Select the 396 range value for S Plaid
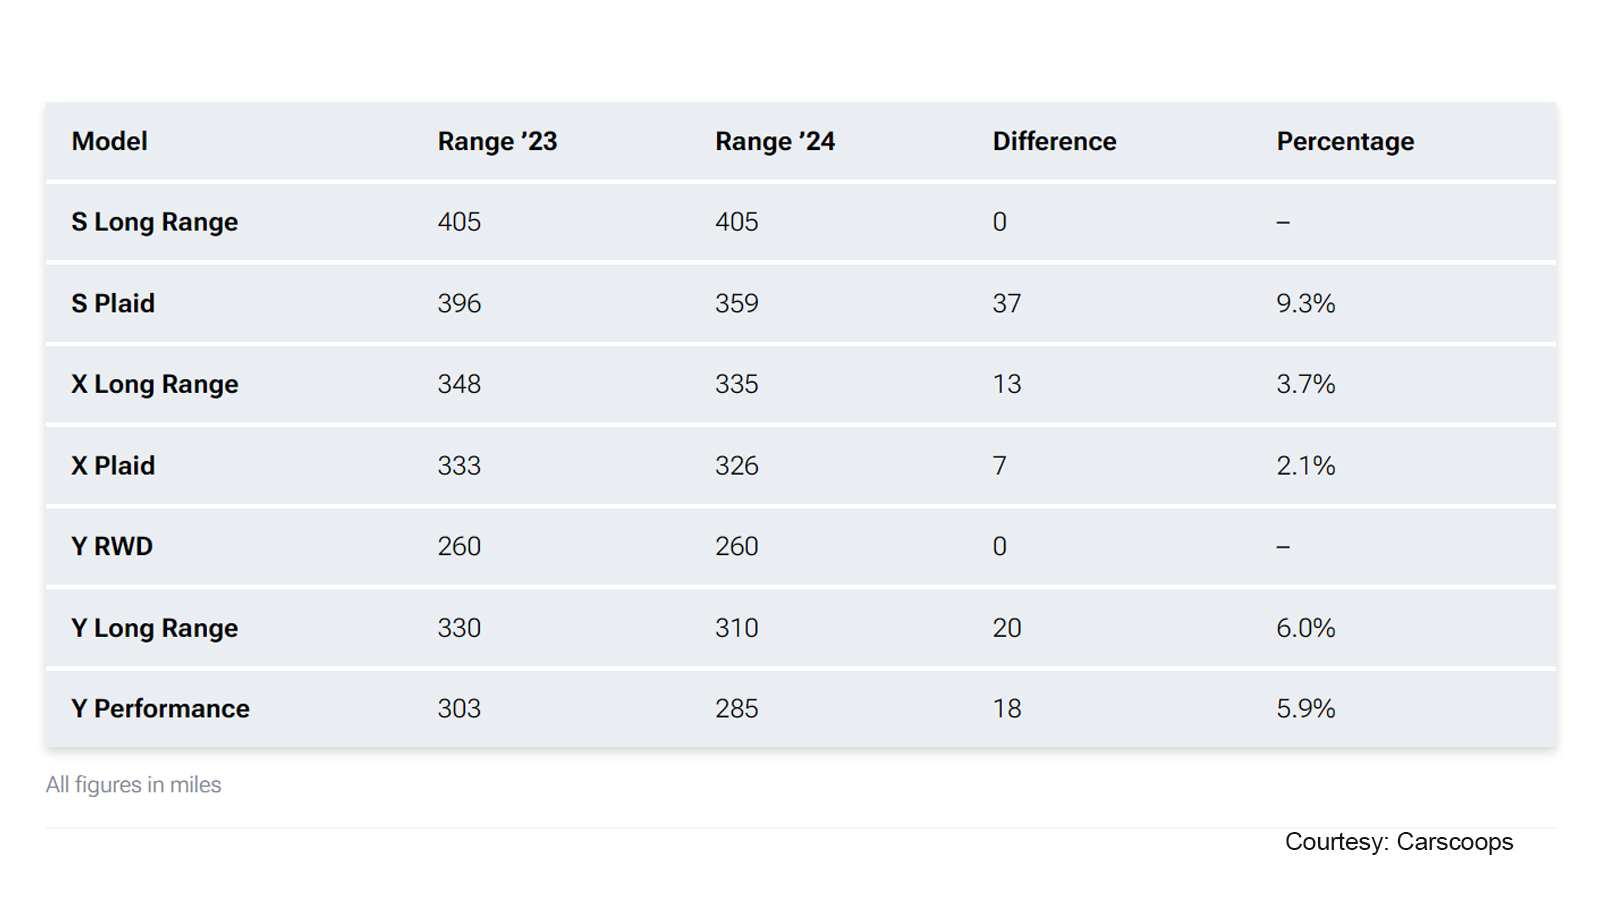 point(459,304)
